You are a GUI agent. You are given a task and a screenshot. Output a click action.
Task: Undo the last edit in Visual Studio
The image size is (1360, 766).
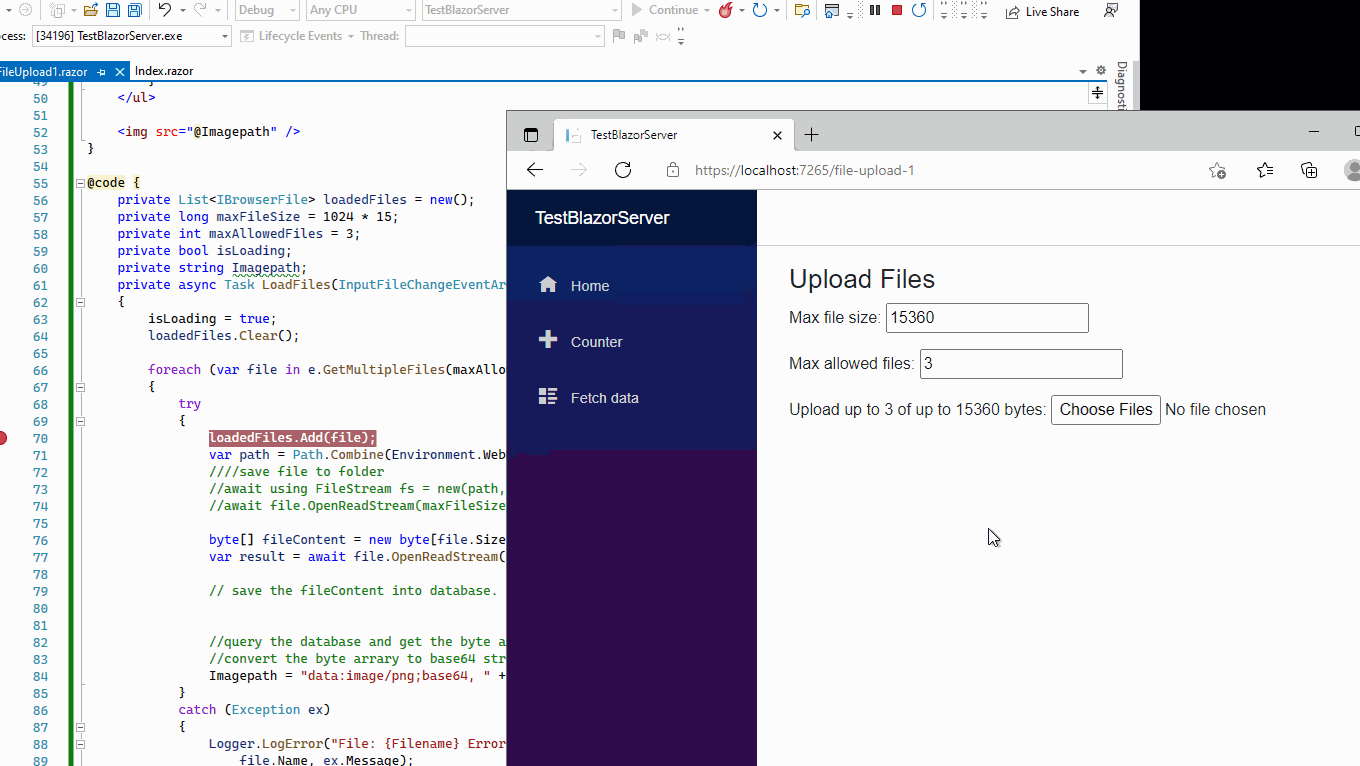[165, 10]
